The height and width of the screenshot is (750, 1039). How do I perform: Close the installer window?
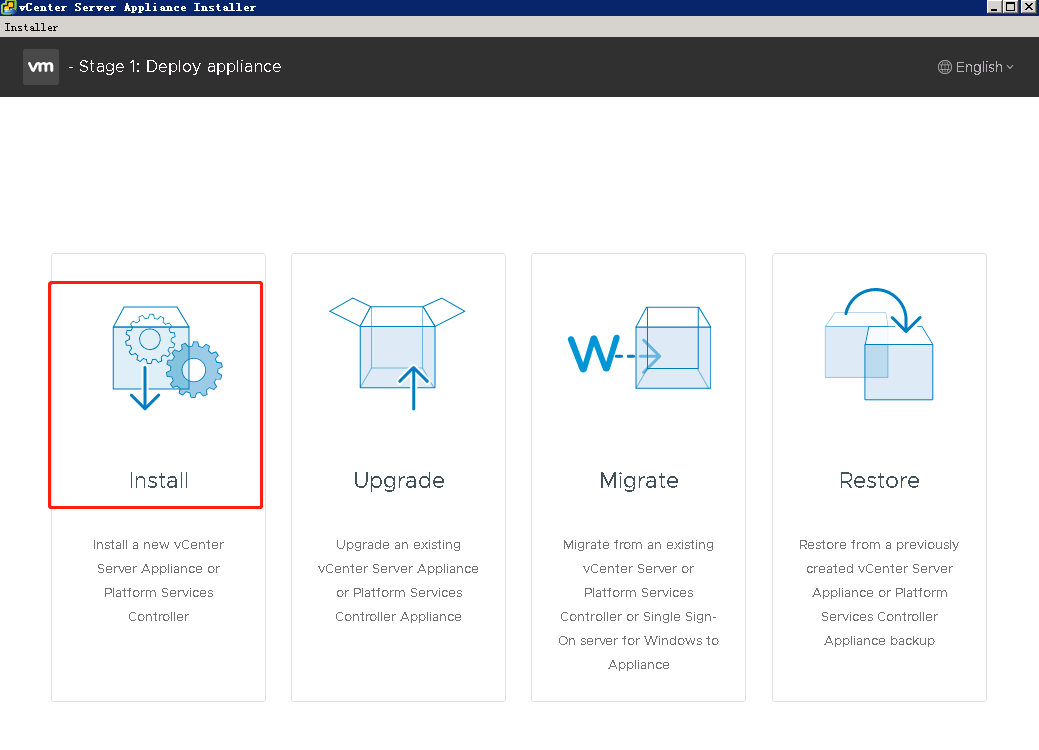click(x=1028, y=7)
